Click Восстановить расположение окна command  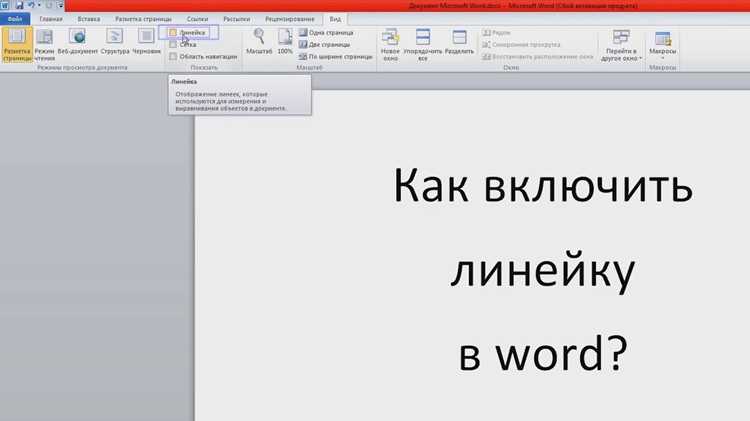[538, 56]
